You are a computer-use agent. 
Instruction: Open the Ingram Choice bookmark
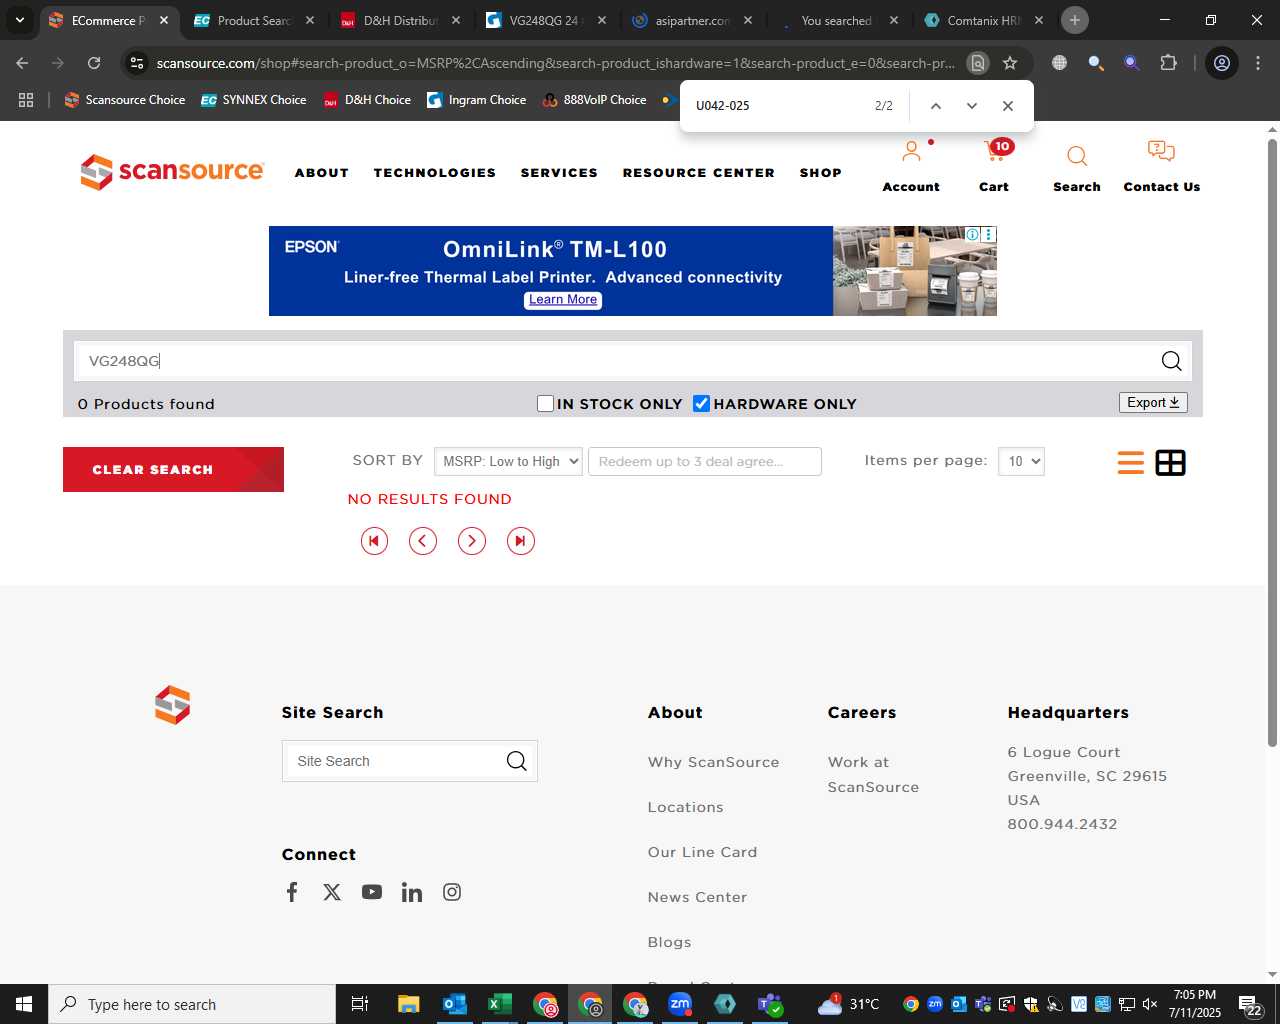coord(477,100)
